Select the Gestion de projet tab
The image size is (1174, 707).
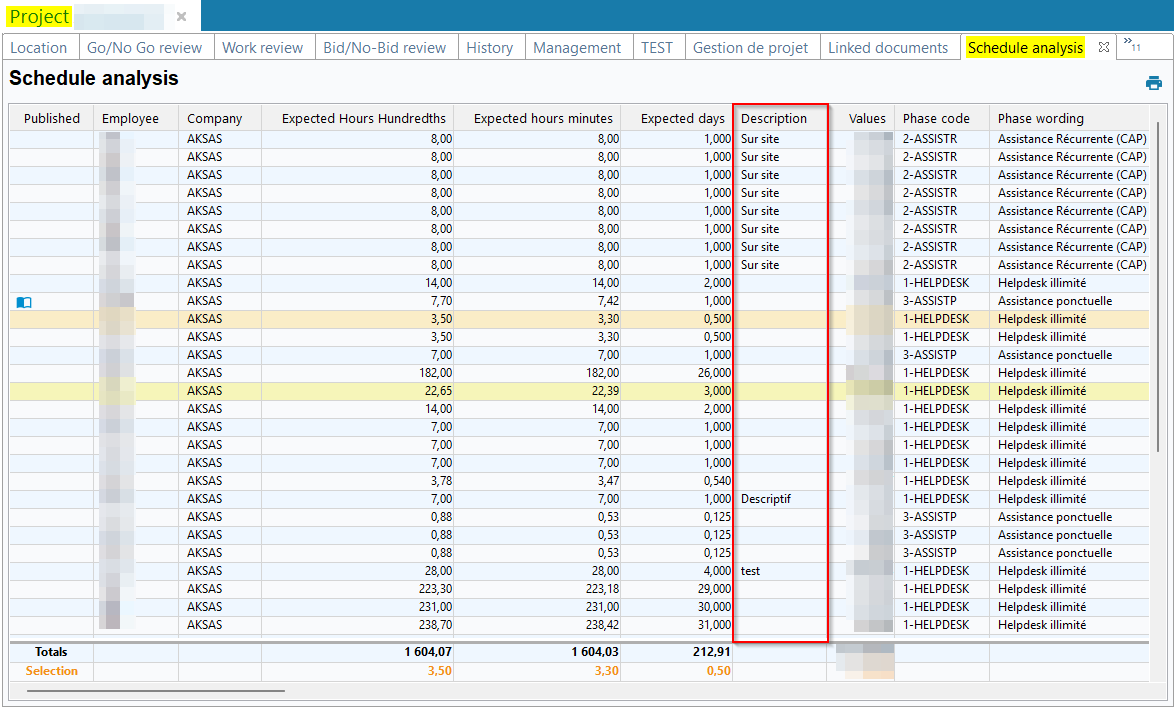(x=750, y=48)
